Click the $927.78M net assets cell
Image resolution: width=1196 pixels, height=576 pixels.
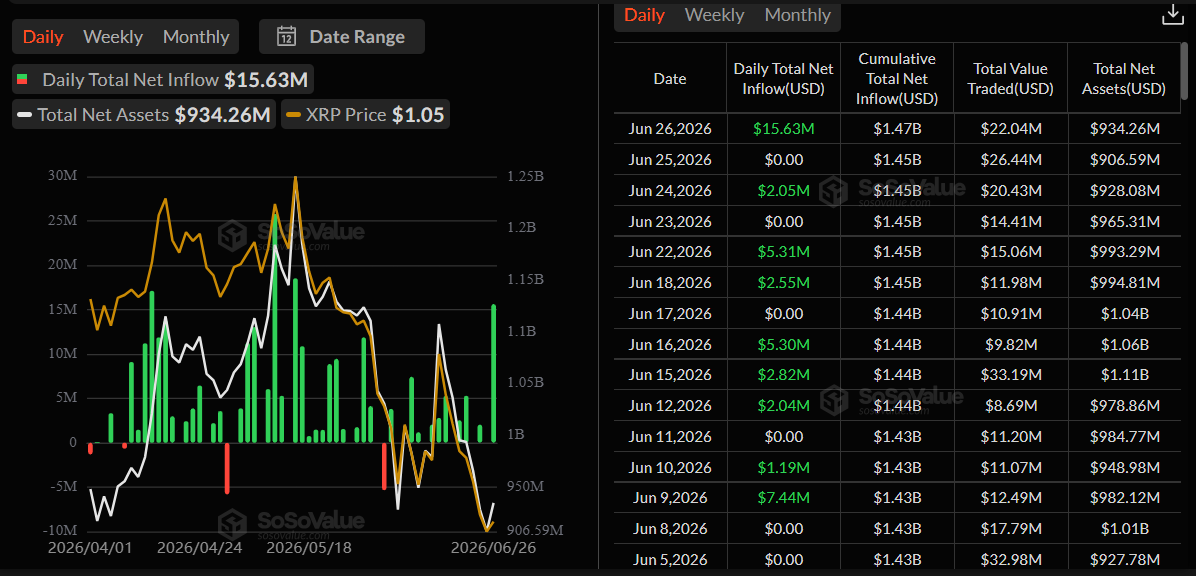coord(1125,559)
